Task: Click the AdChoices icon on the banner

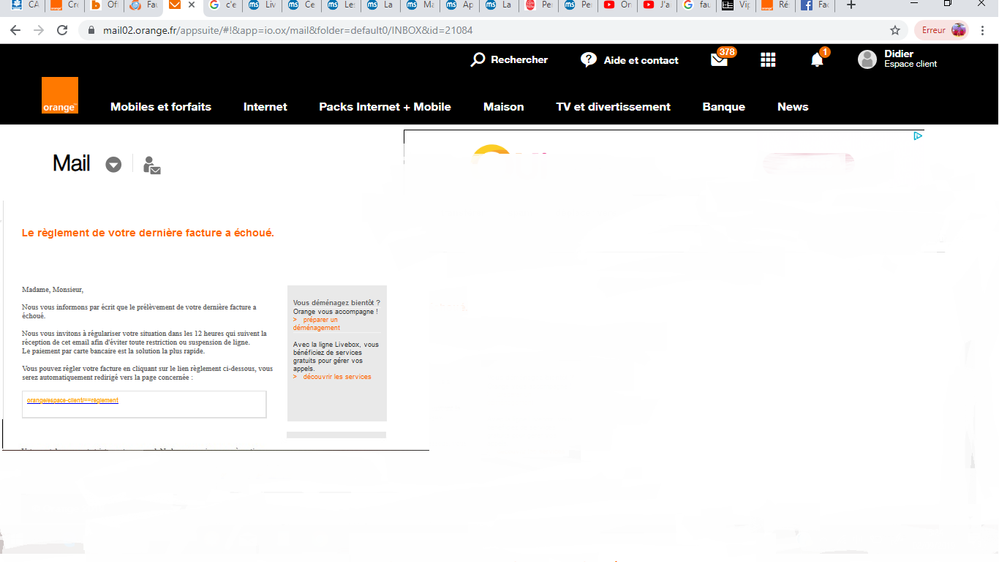Action: [917, 136]
